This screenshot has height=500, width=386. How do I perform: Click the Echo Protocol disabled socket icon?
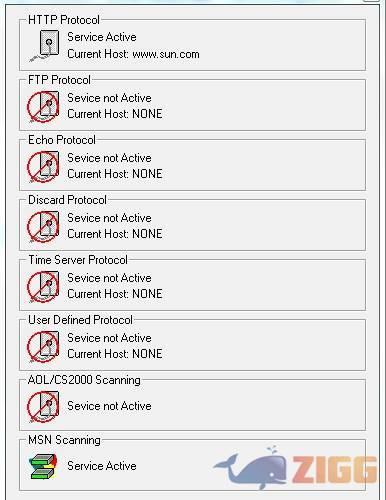43,166
